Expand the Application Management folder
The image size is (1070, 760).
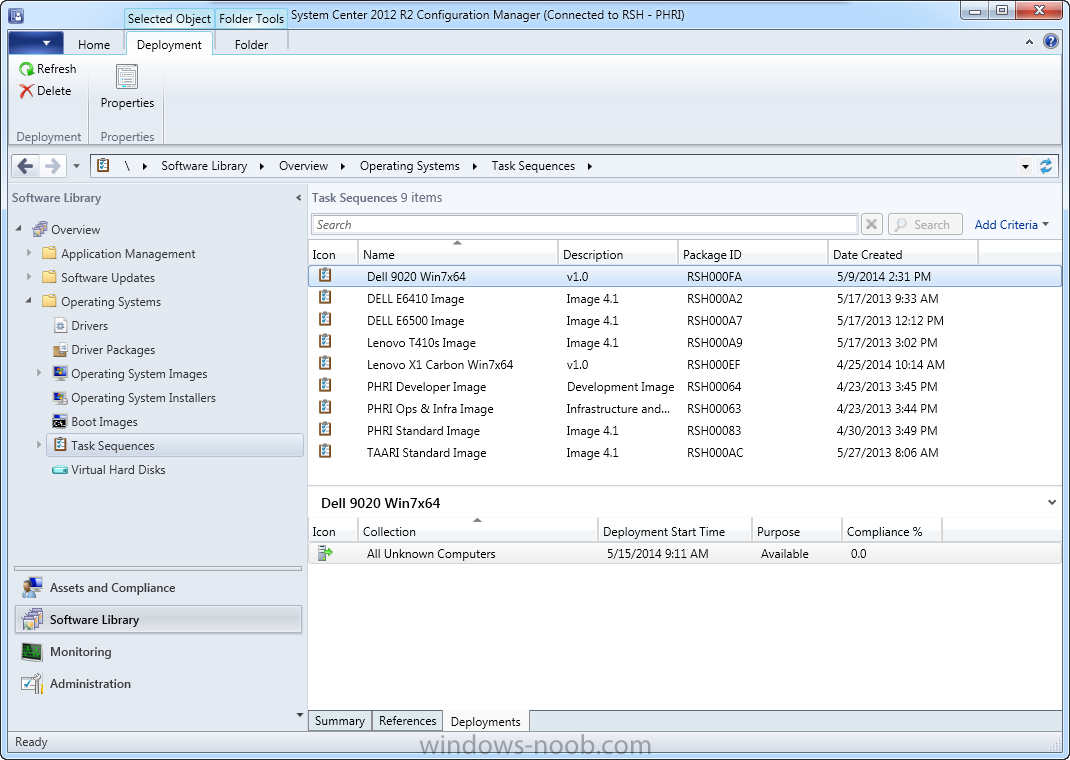[29, 253]
